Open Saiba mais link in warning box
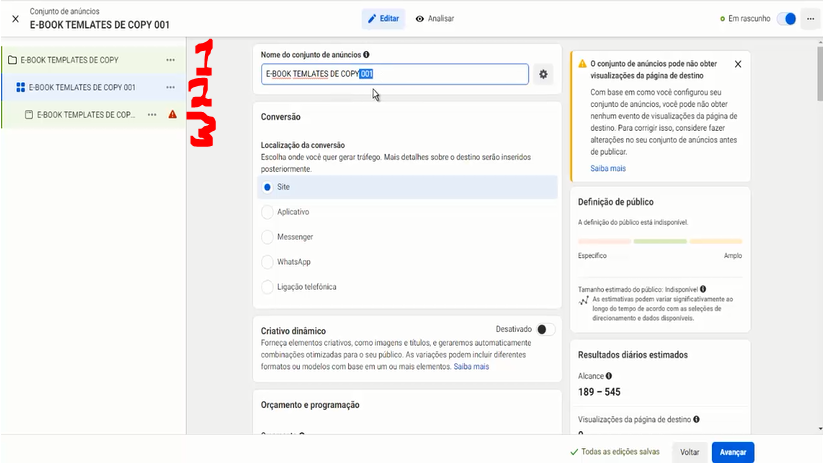The height and width of the screenshot is (463, 823). pyautogui.click(x=596, y=168)
